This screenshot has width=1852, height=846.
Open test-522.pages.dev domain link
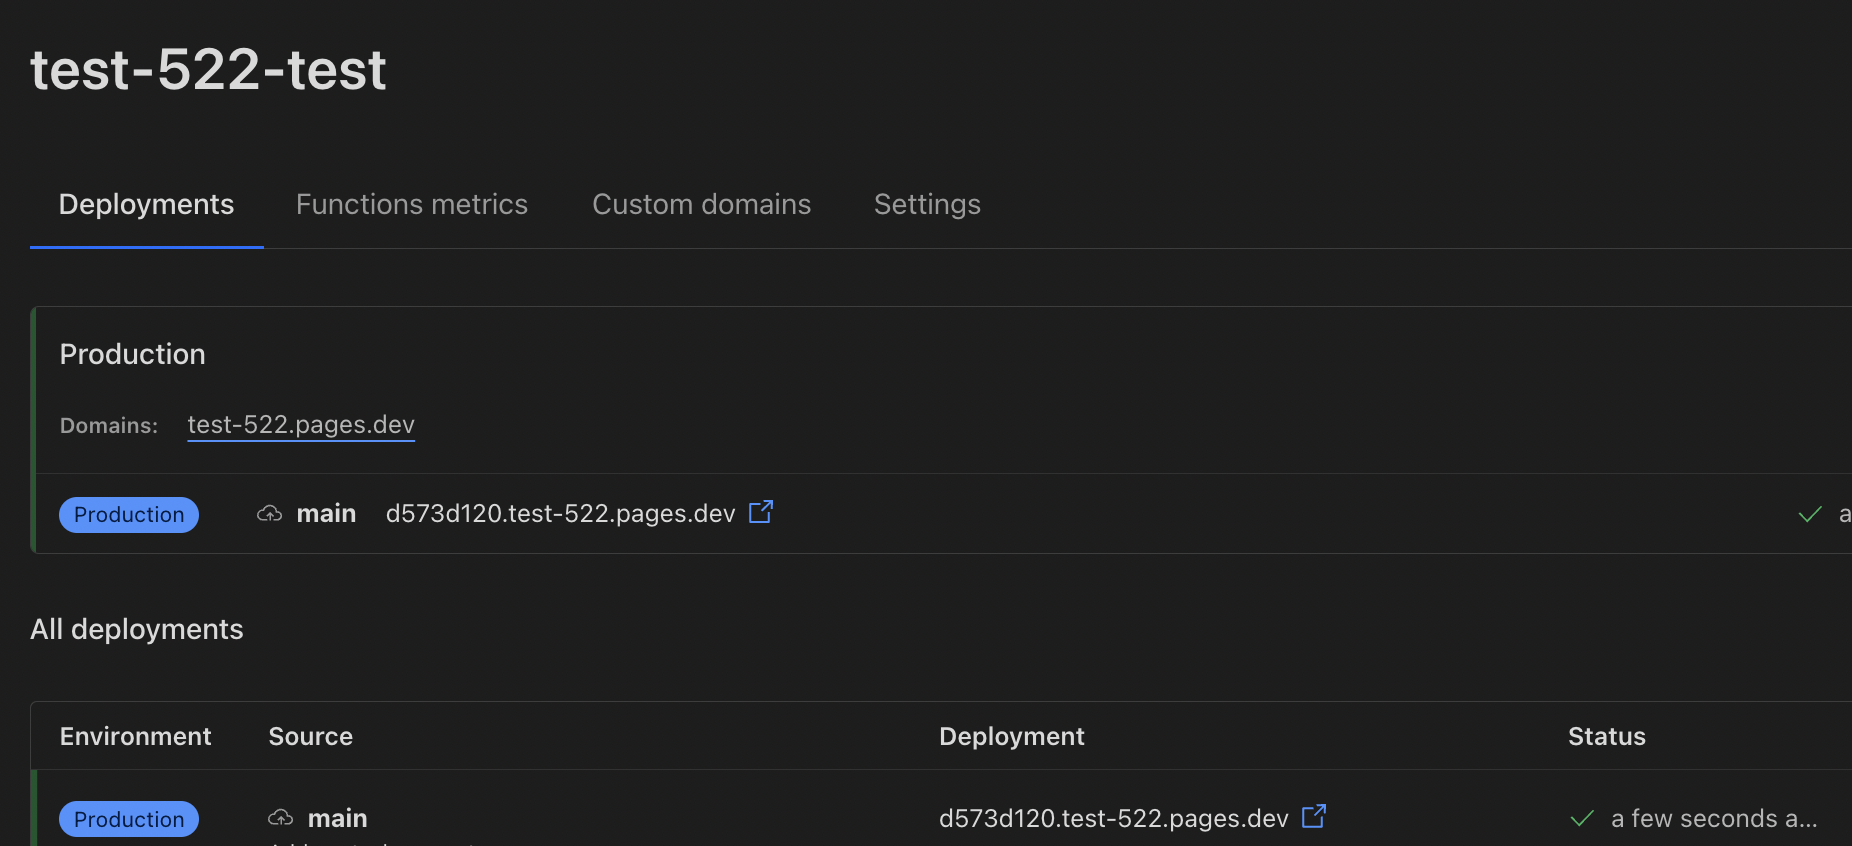(x=301, y=425)
